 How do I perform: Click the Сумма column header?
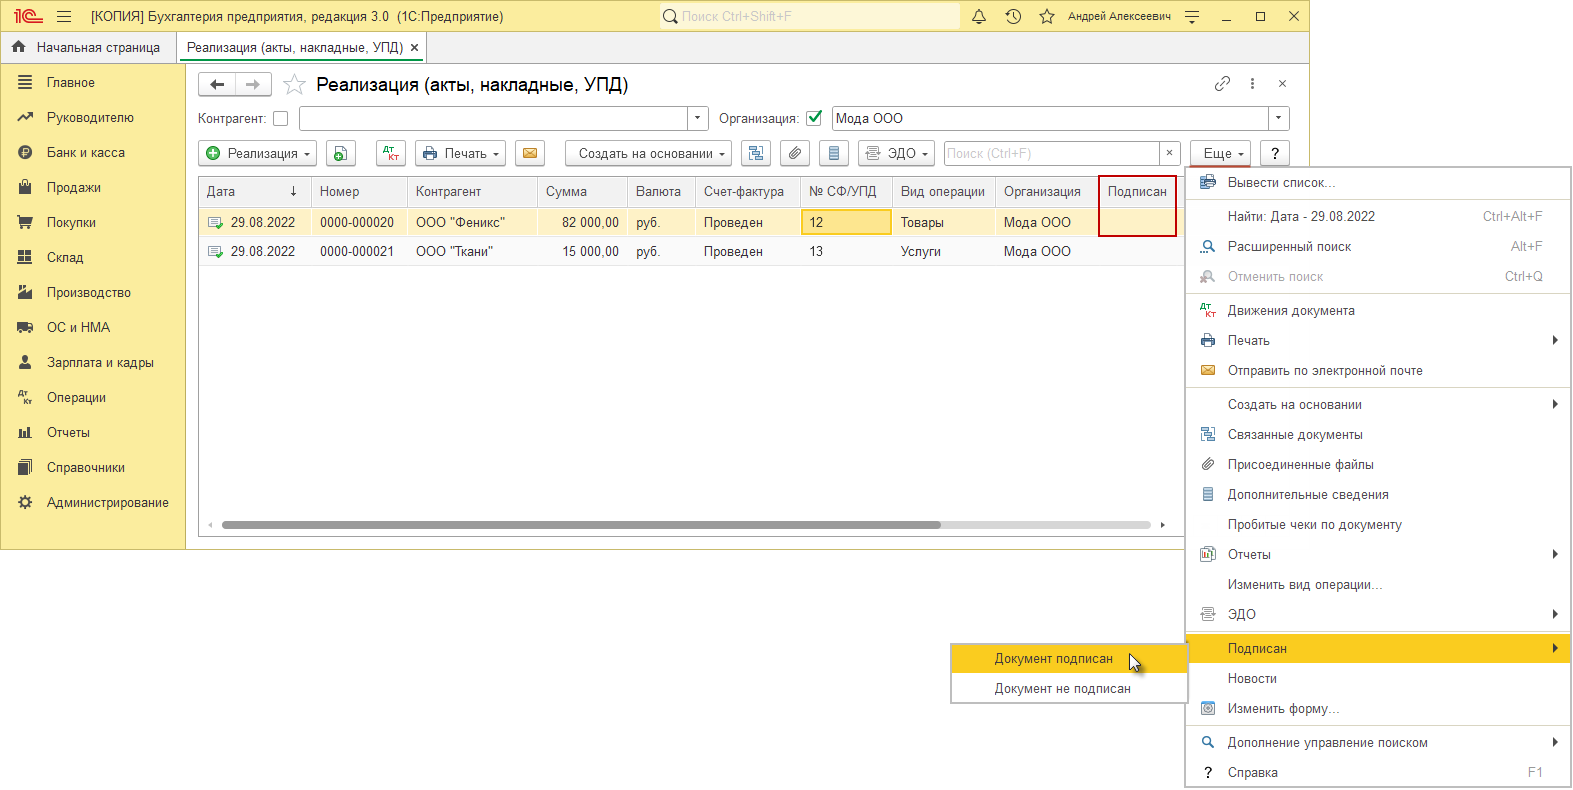582,191
